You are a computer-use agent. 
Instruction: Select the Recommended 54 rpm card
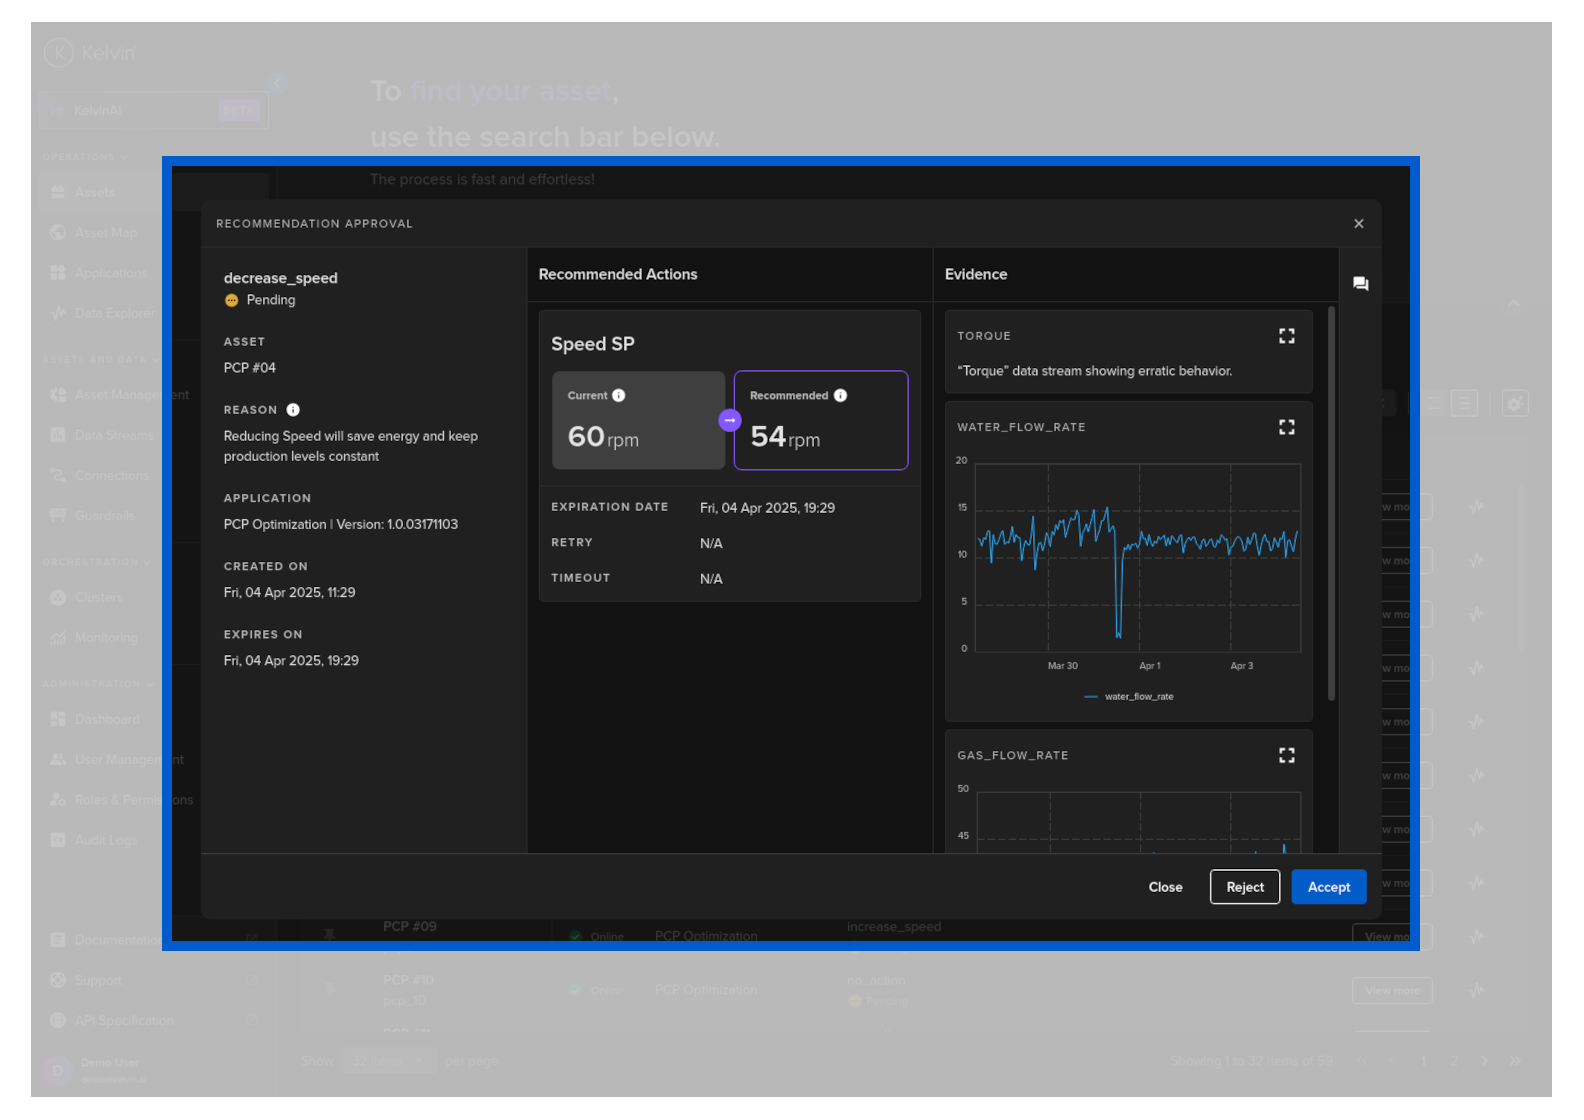(820, 421)
